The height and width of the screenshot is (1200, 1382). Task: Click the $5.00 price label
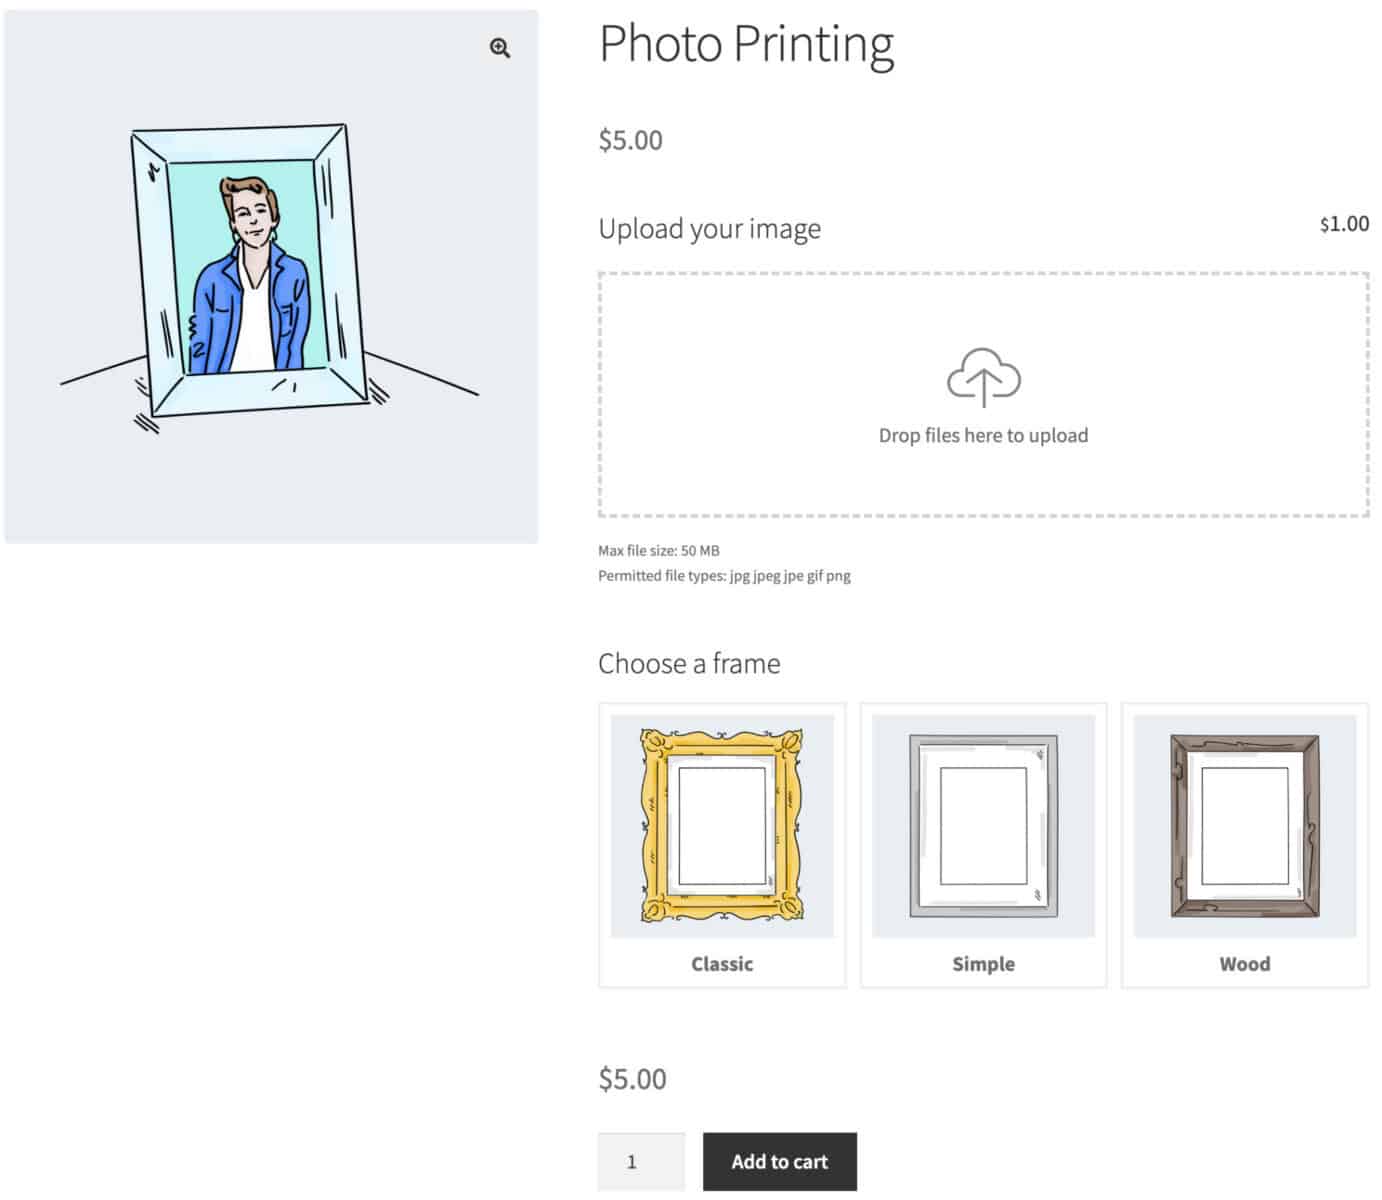coord(630,139)
